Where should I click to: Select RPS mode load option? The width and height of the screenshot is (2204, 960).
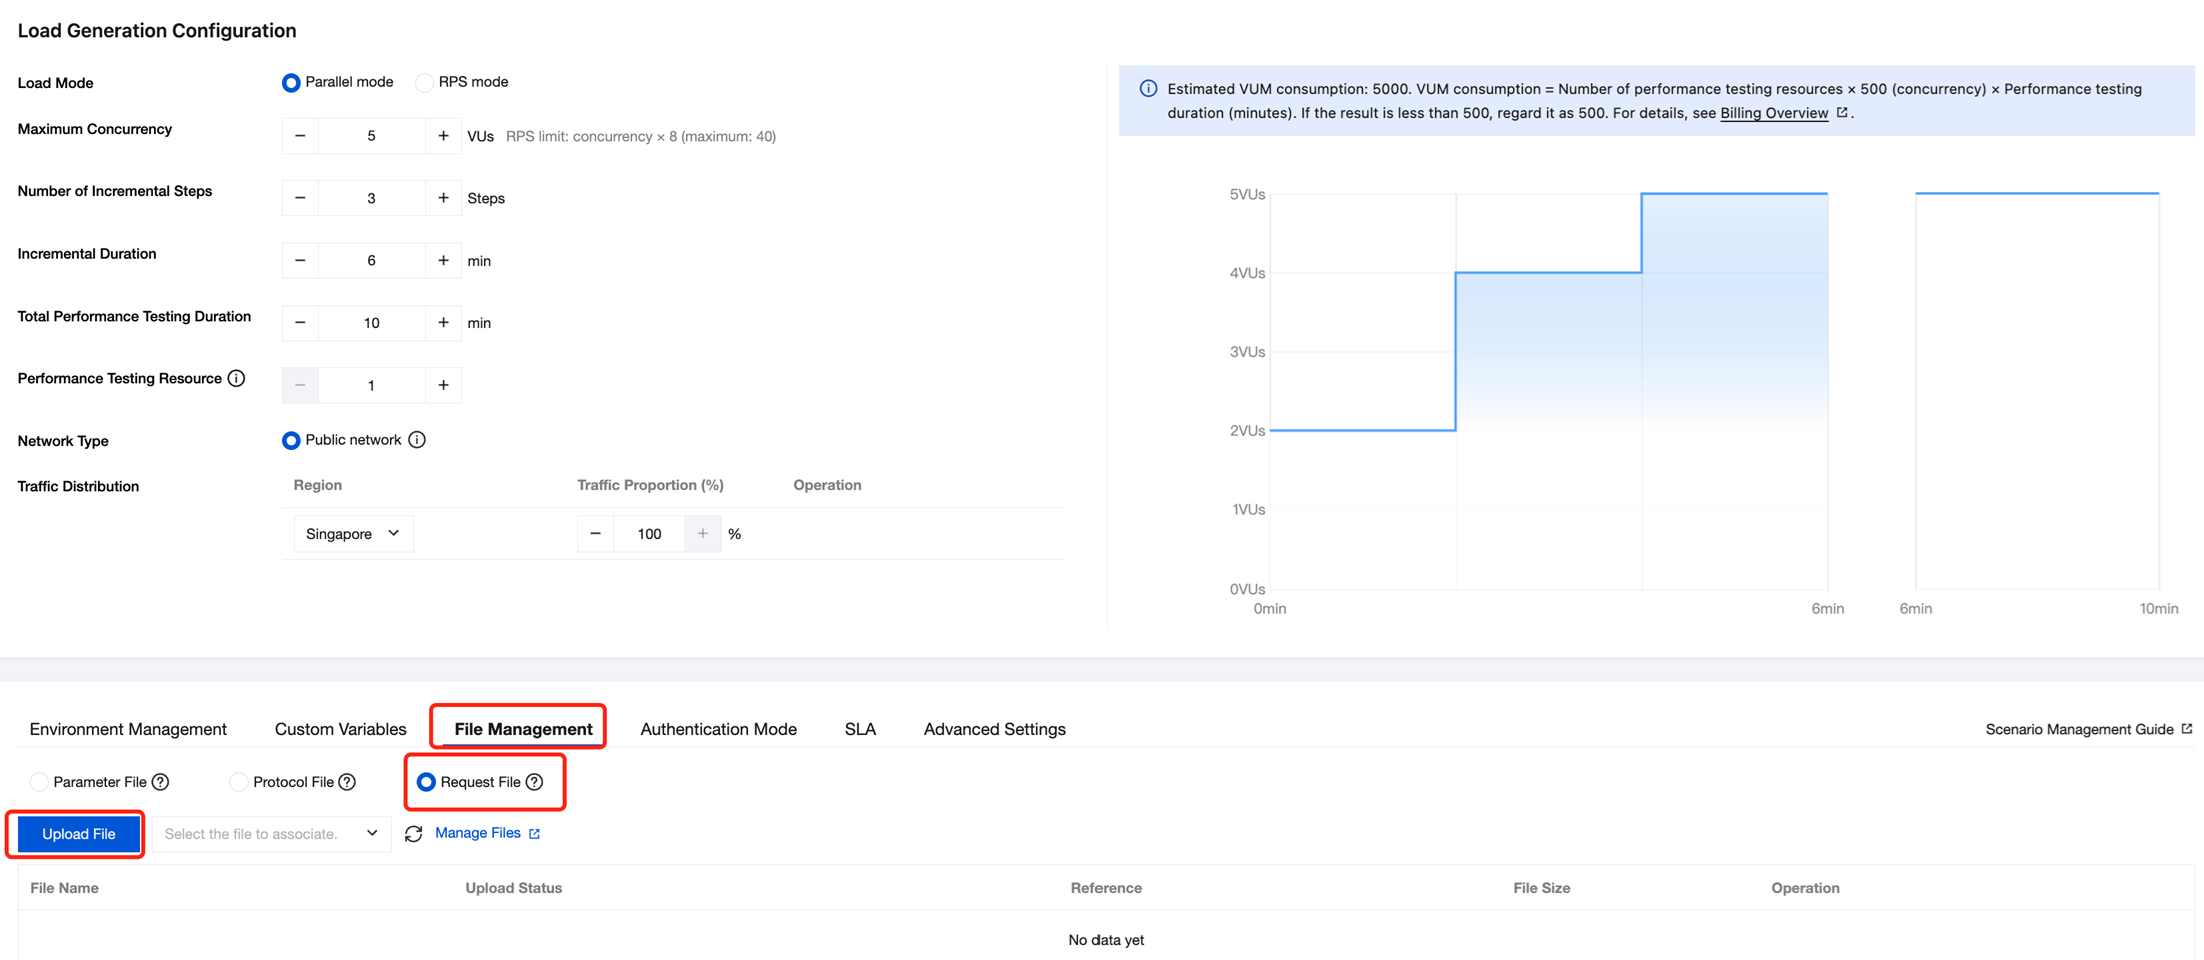point(425,83)
